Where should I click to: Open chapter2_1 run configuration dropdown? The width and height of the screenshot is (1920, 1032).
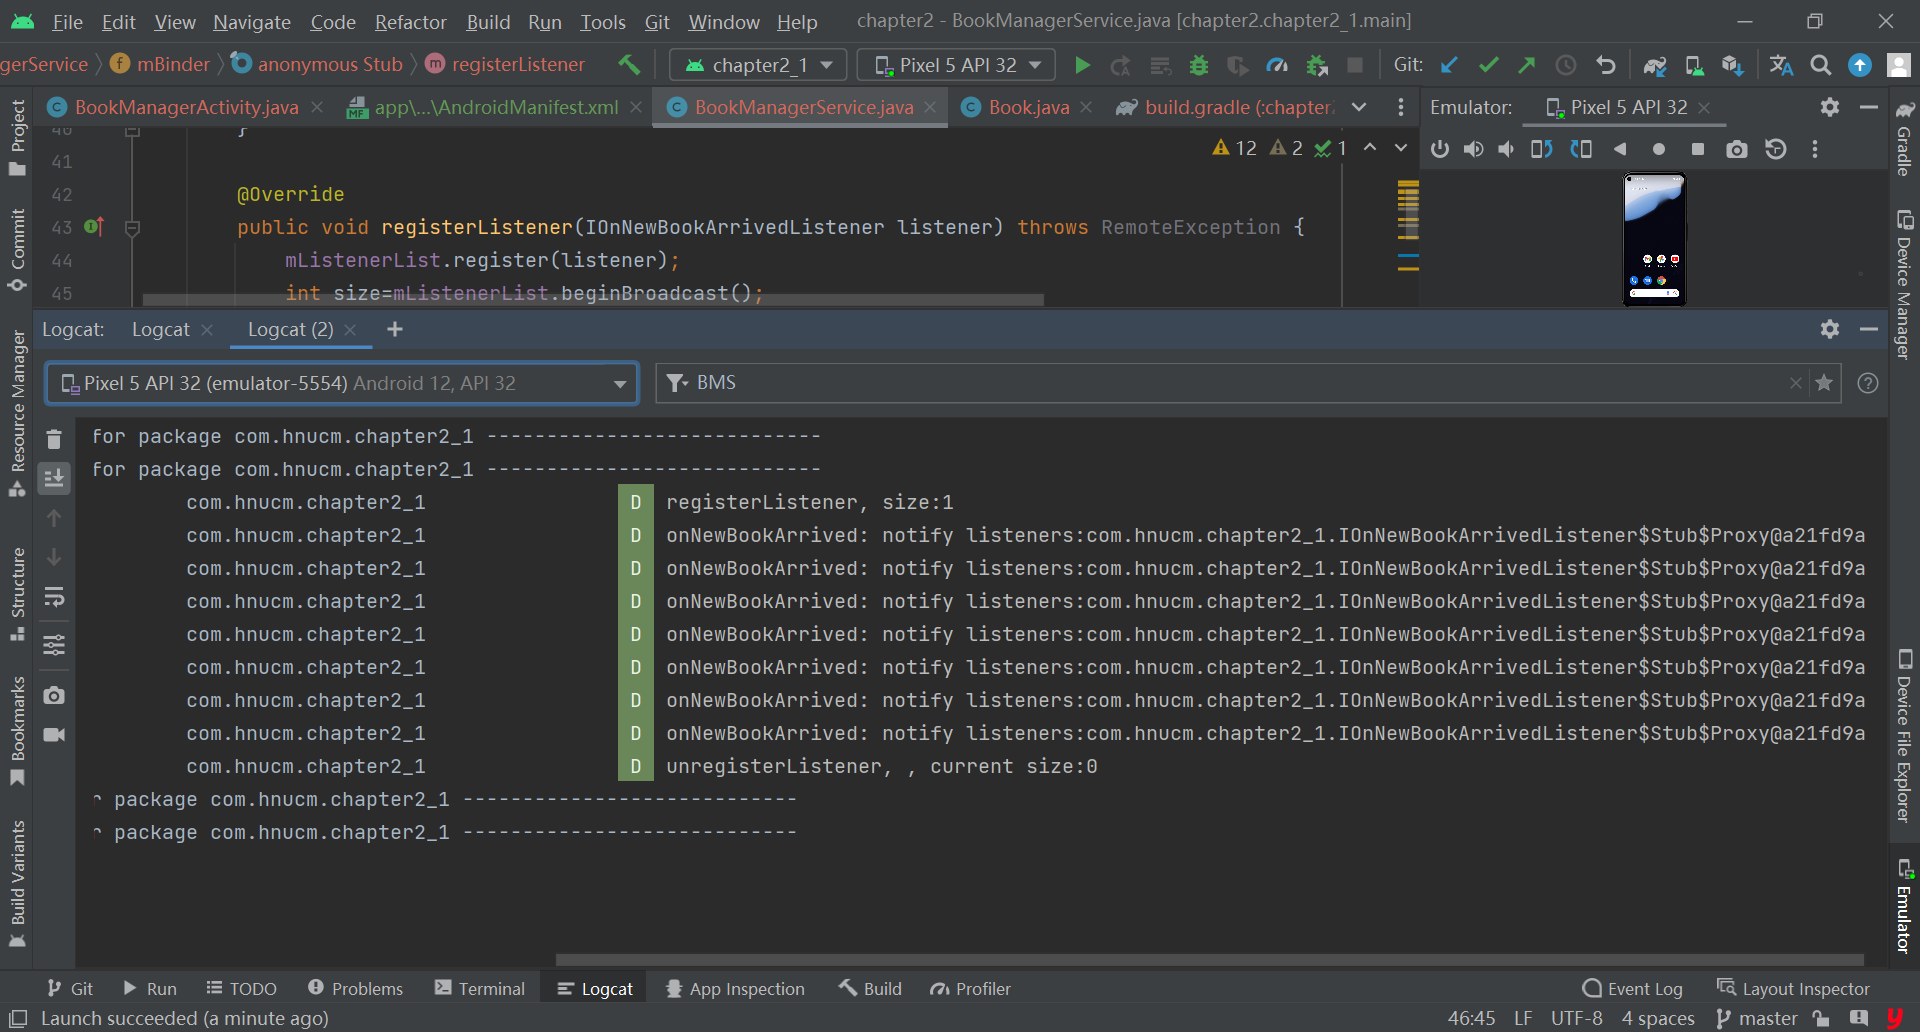(757, 65)
